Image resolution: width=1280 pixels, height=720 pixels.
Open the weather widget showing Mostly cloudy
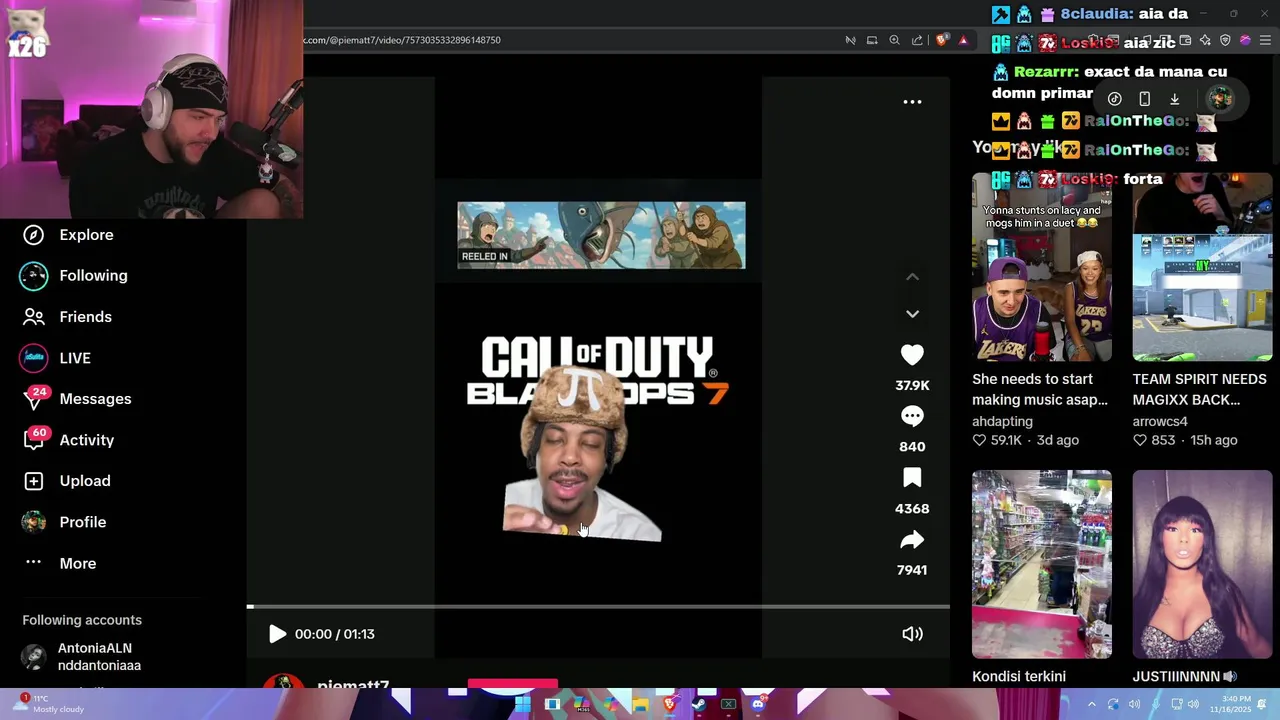pos(48,704)
